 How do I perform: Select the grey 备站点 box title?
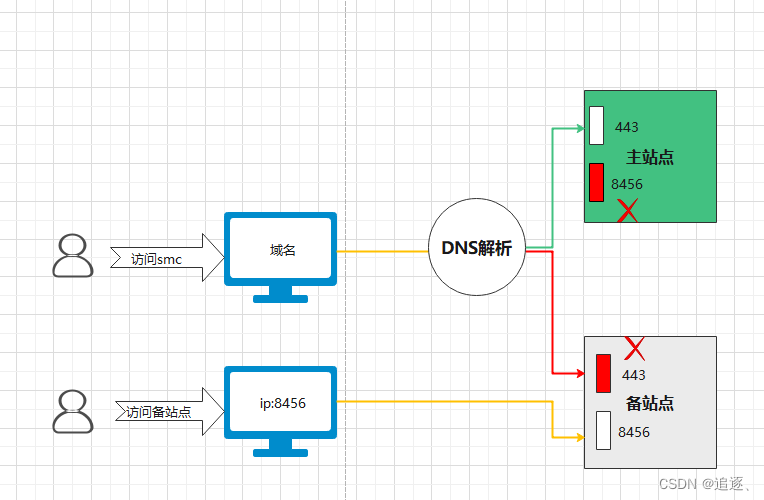(x=650, y=403)
